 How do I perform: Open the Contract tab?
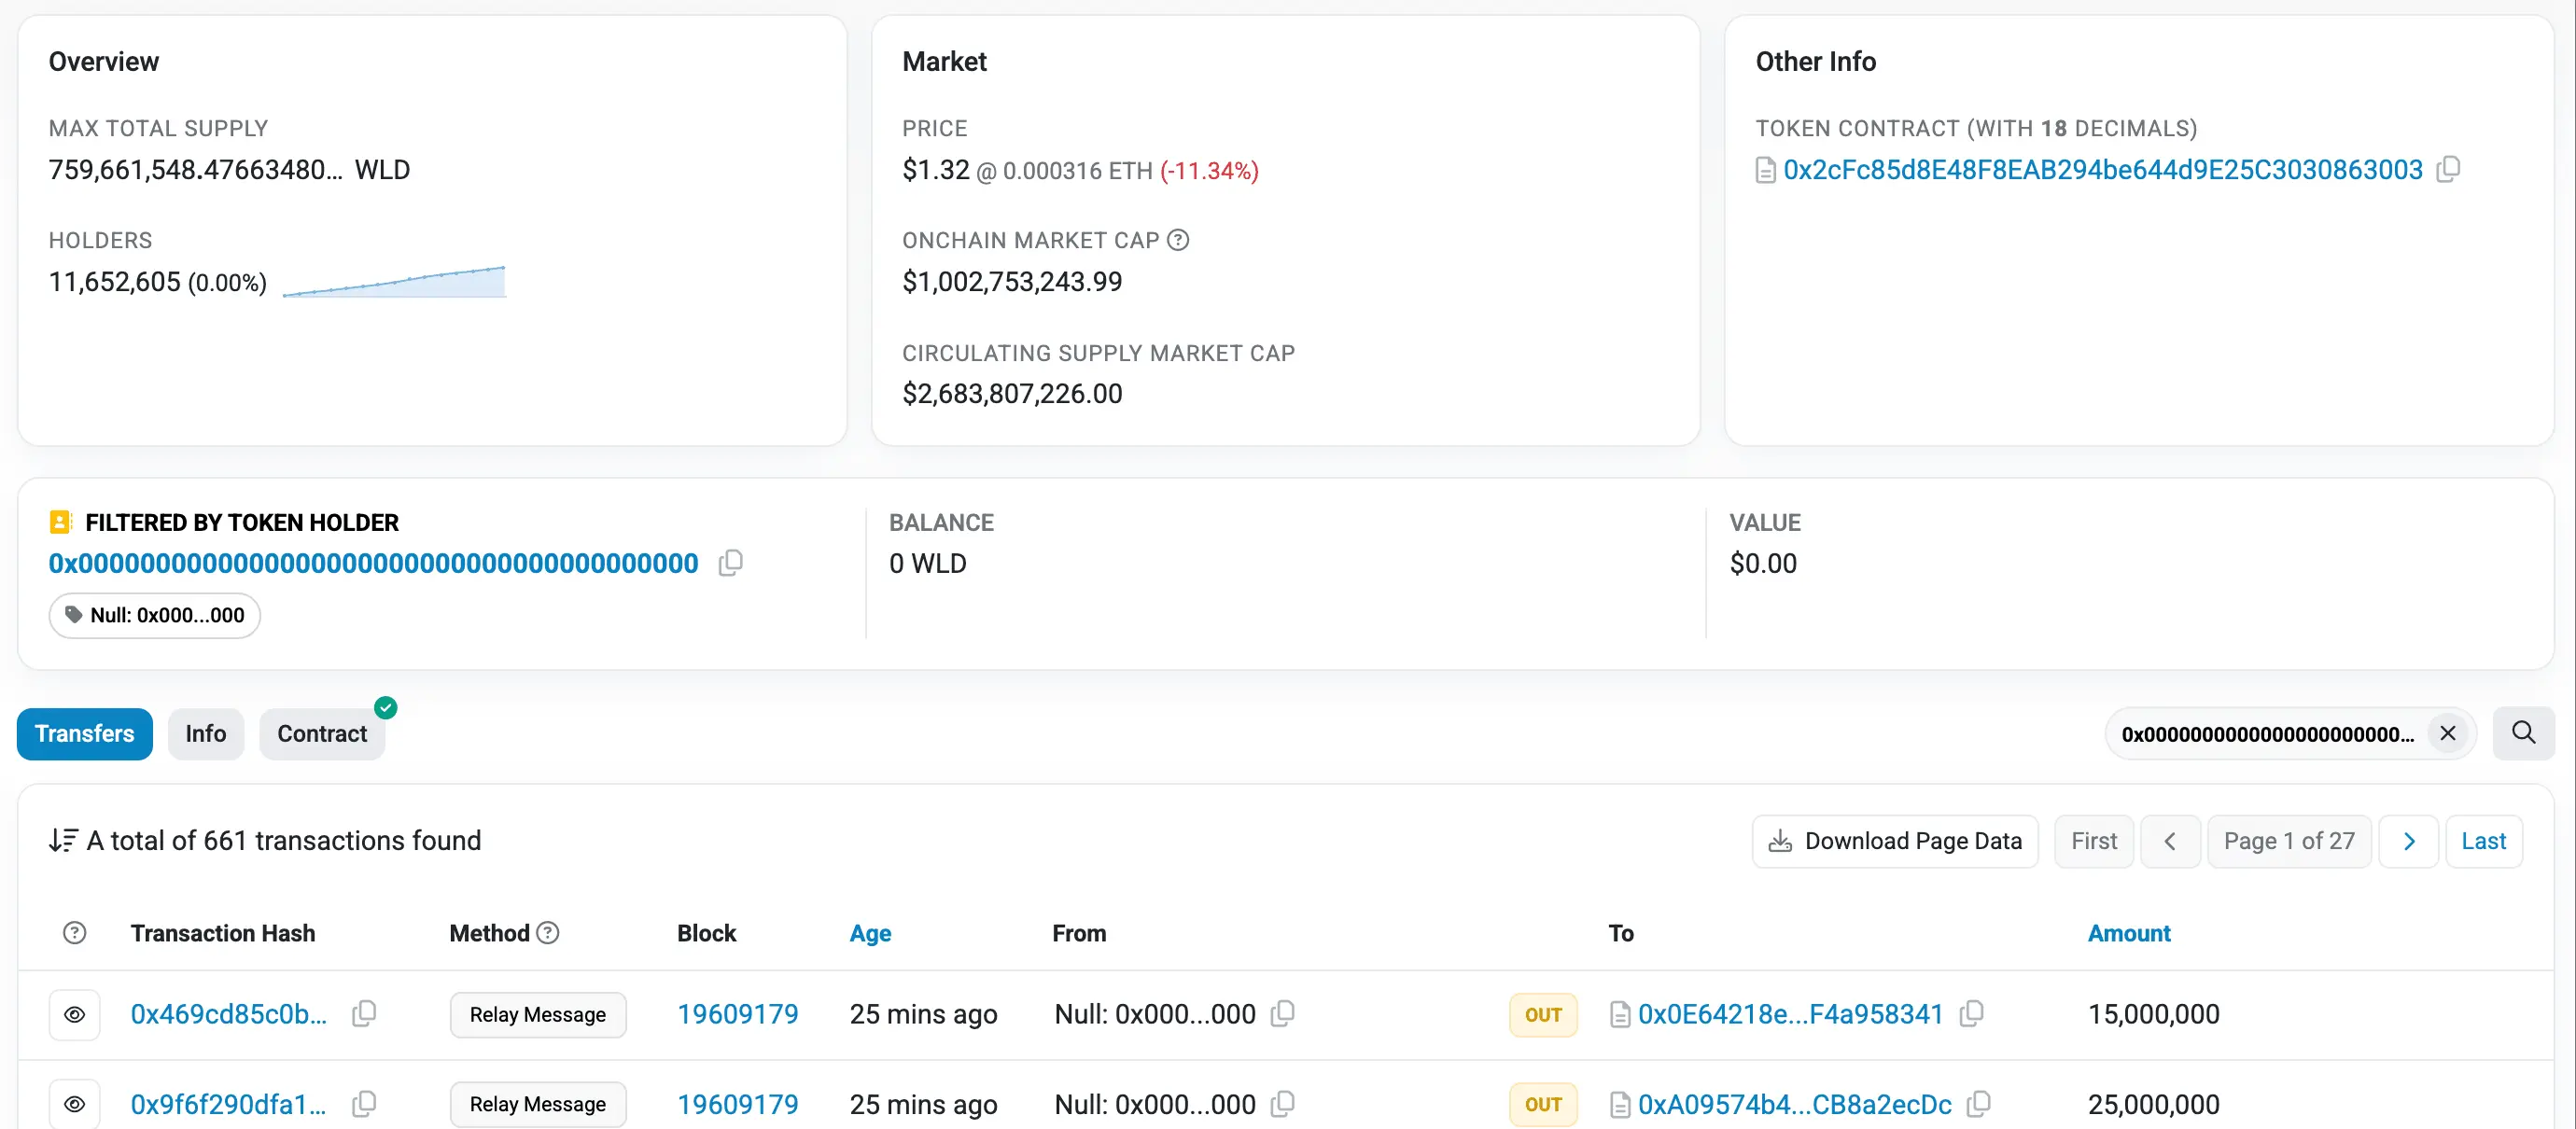point(322,734)
